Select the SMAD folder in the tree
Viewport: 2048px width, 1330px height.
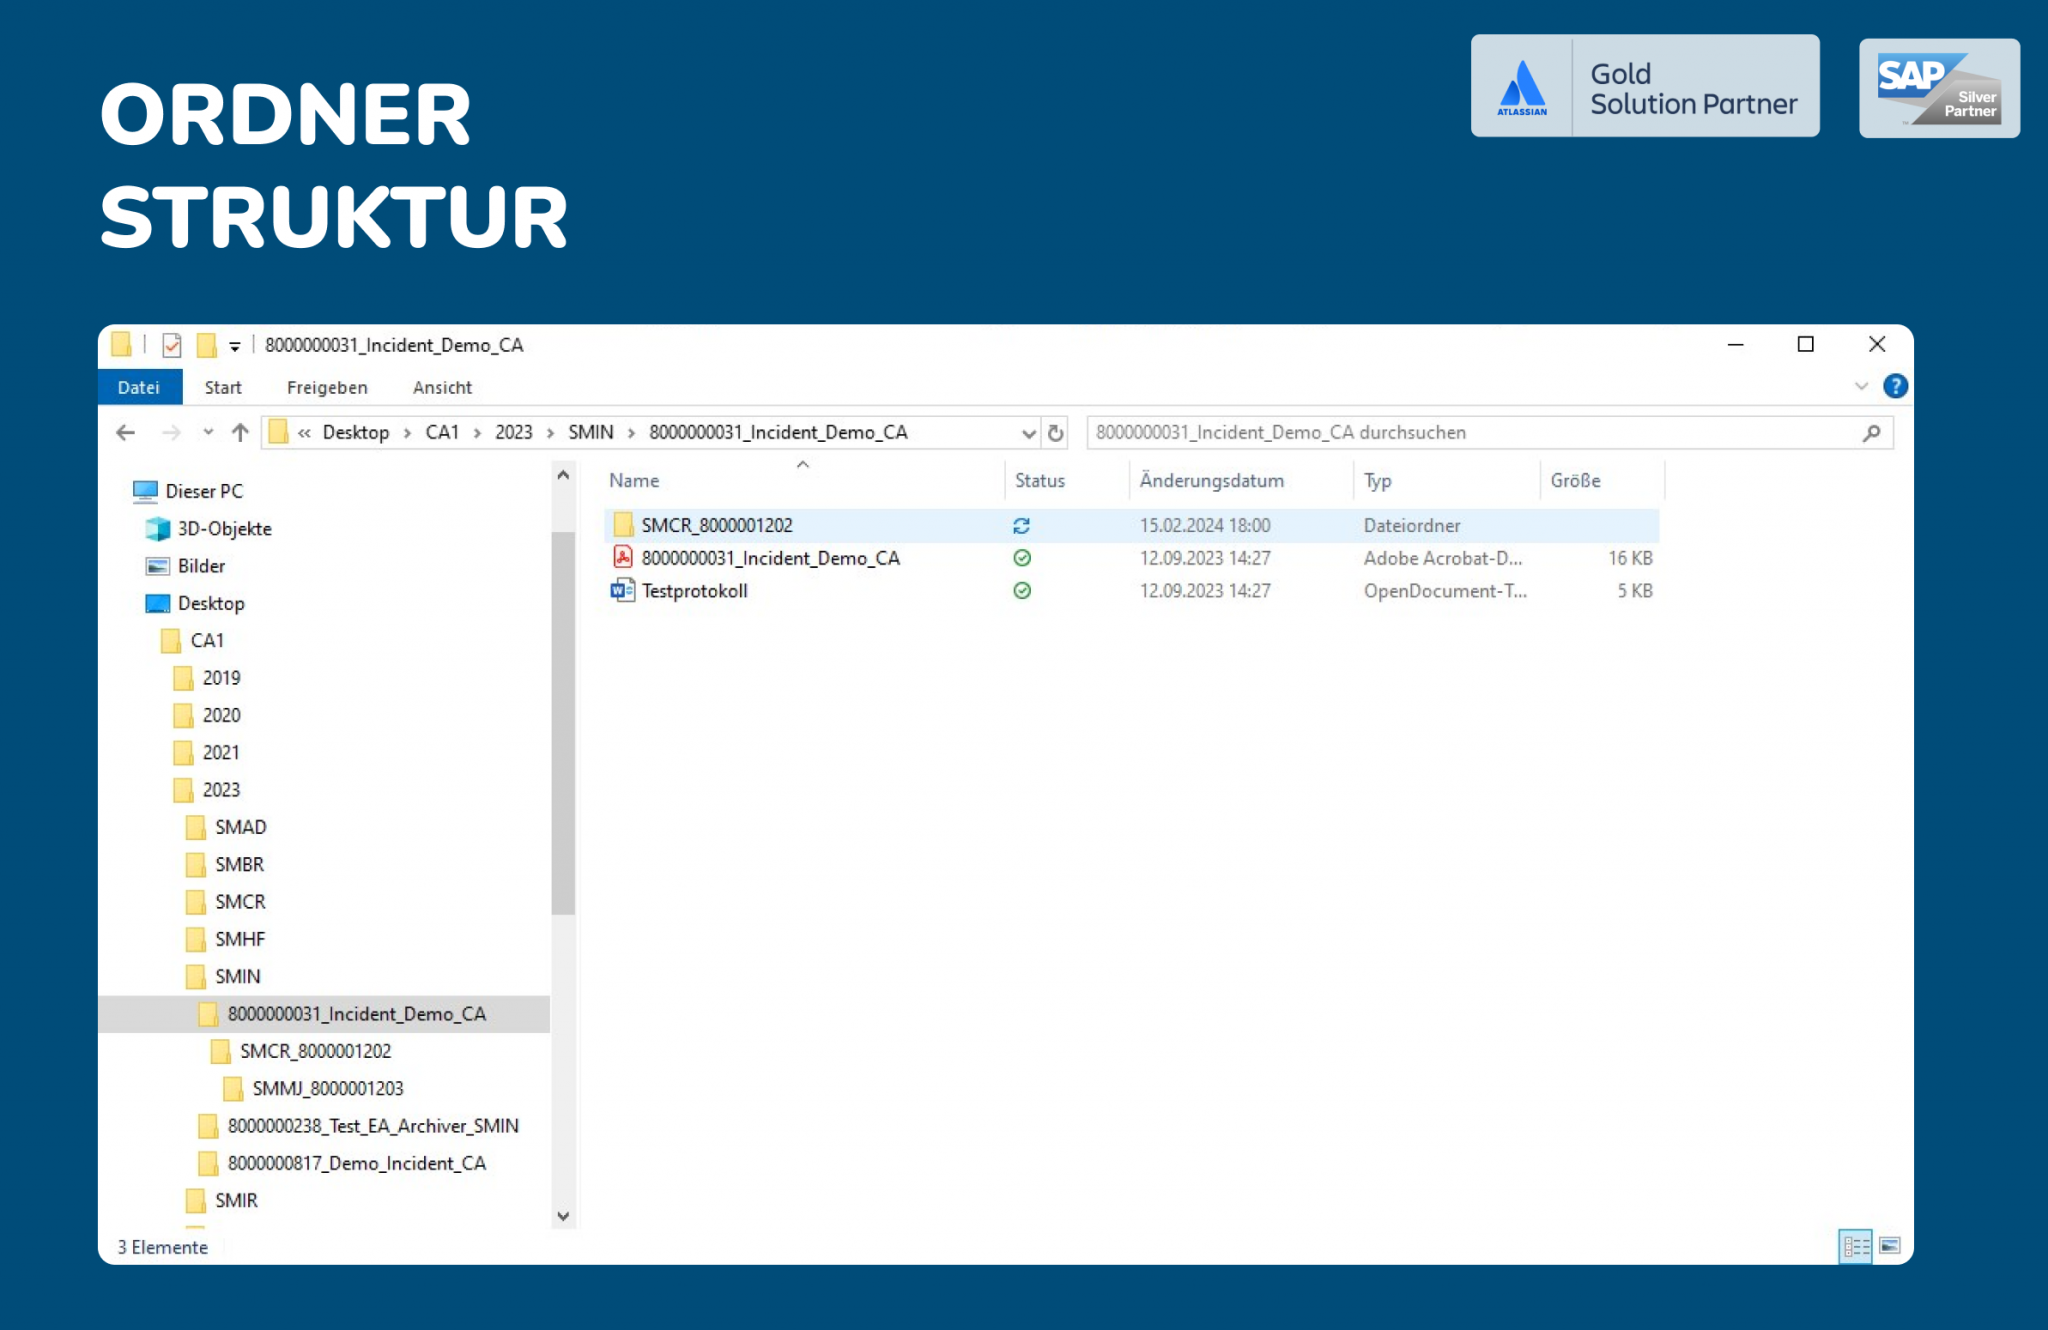[240, 827]
